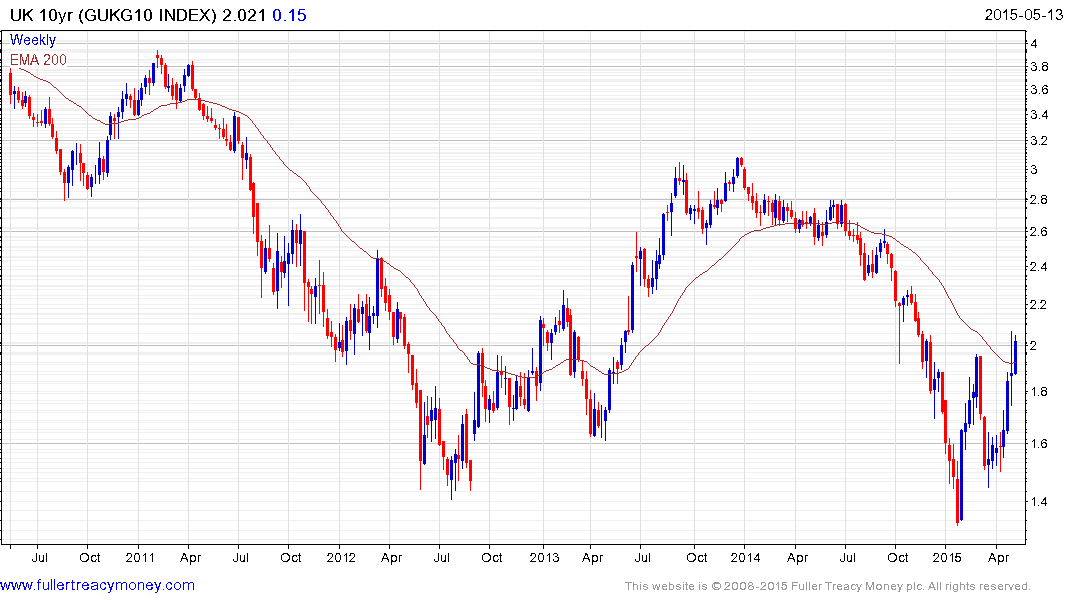Click the 1.8 yield axis label
Viewport: 1075px width, 600px height.
(x=1038, y=392)
